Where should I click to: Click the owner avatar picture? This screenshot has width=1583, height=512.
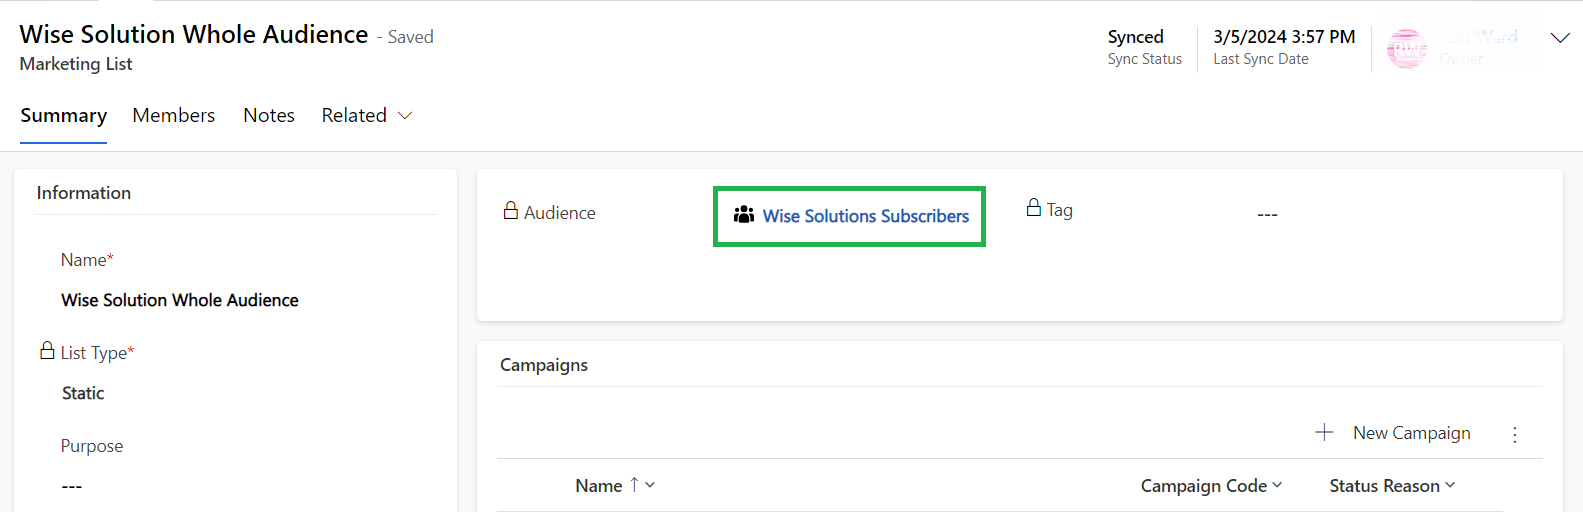[1407, 48]
